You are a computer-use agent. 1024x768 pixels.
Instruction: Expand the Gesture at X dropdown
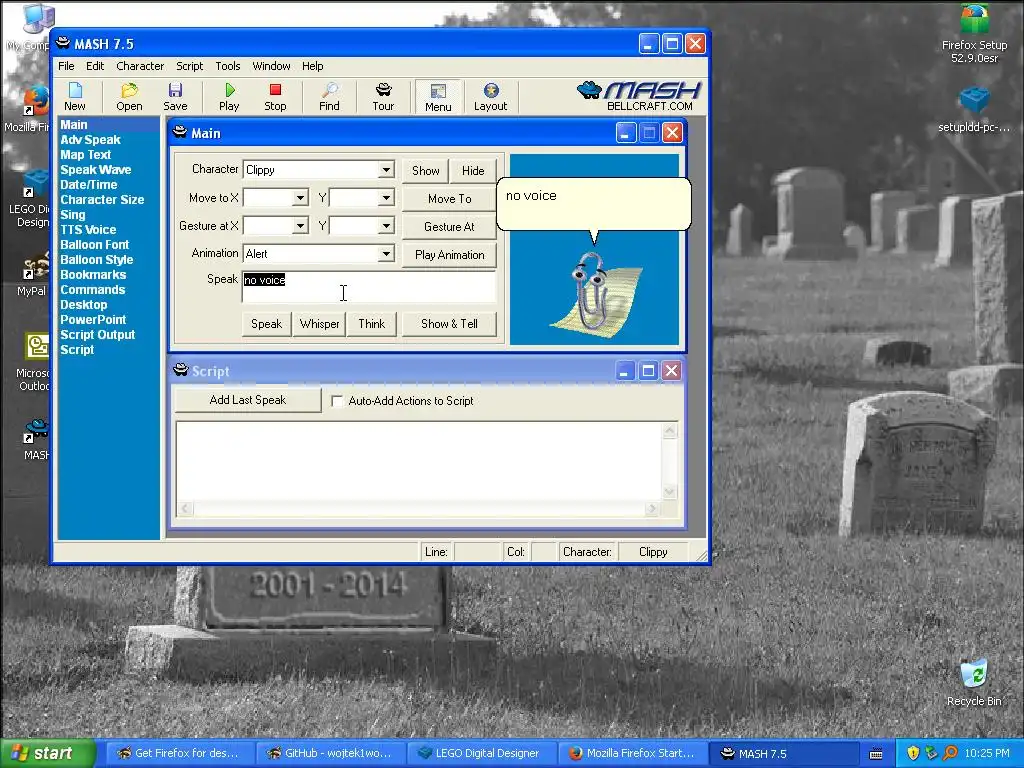tap(300, 226)
